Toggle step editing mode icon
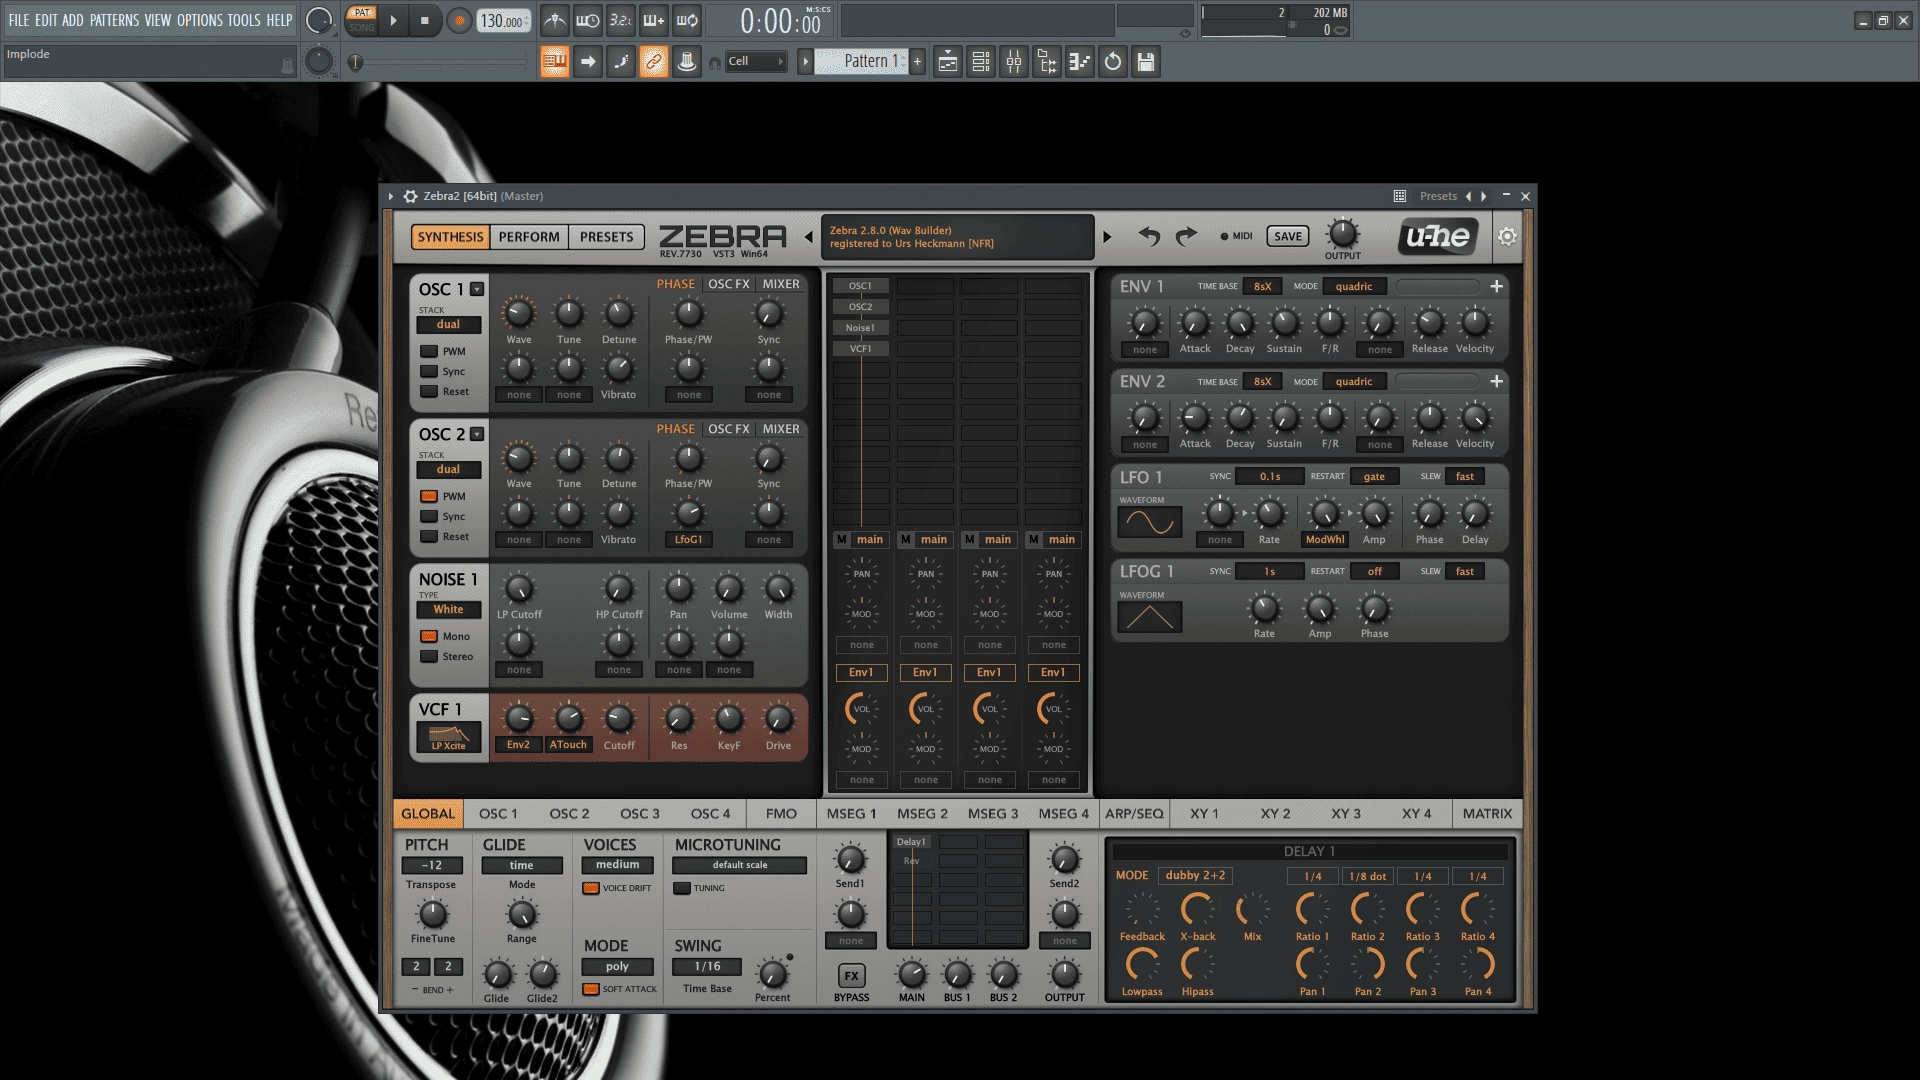Image resolution: width=1920 pixels, height=1080 pixels. coord(621,62)
